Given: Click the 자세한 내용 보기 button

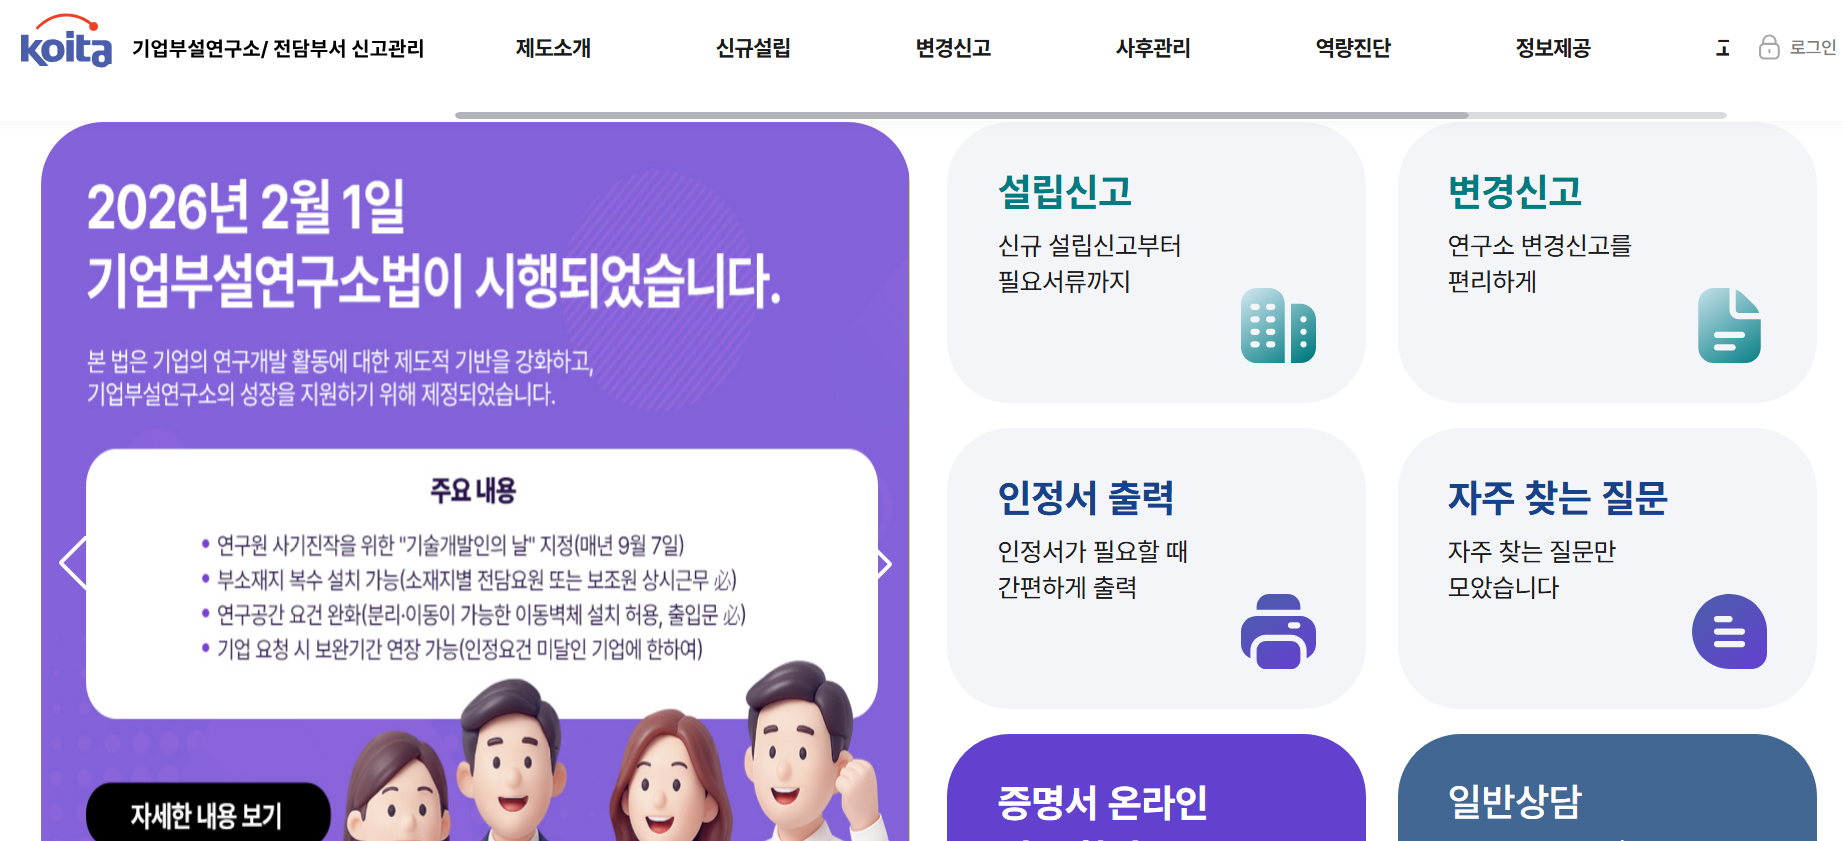Looking at the screenshot, I should (208, 814).
